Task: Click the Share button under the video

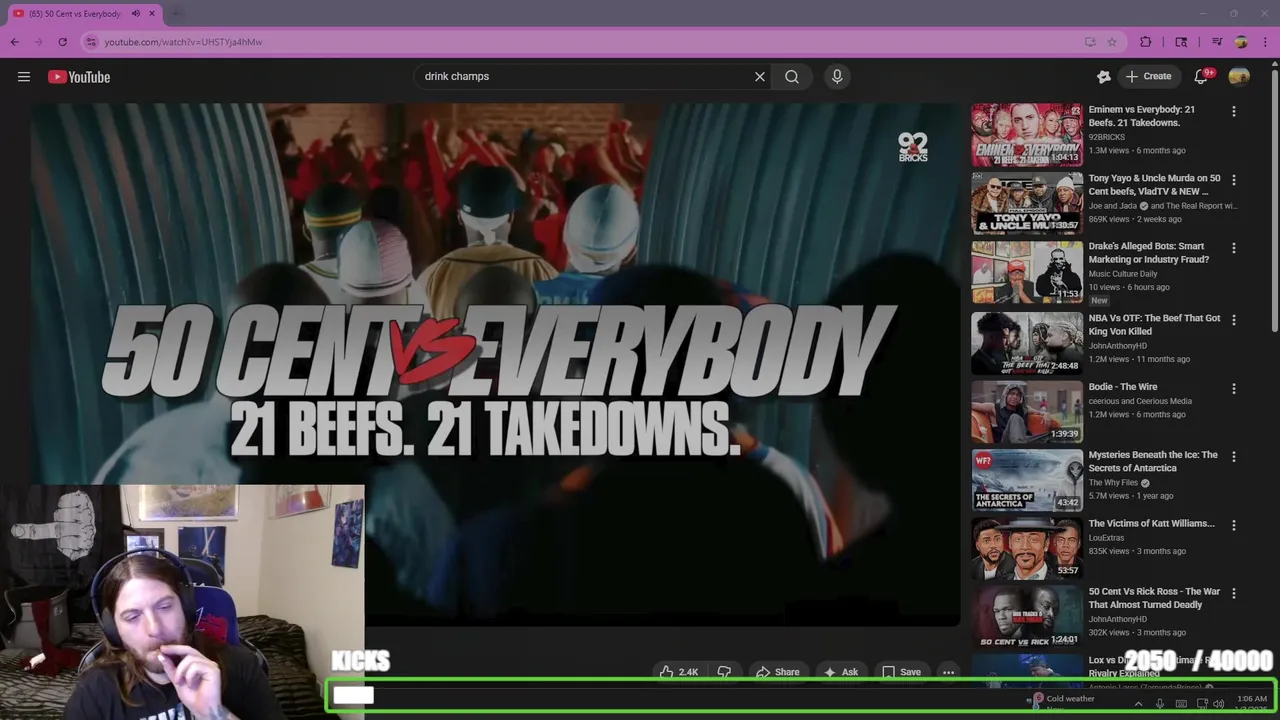Action: (x=777, y=672)
